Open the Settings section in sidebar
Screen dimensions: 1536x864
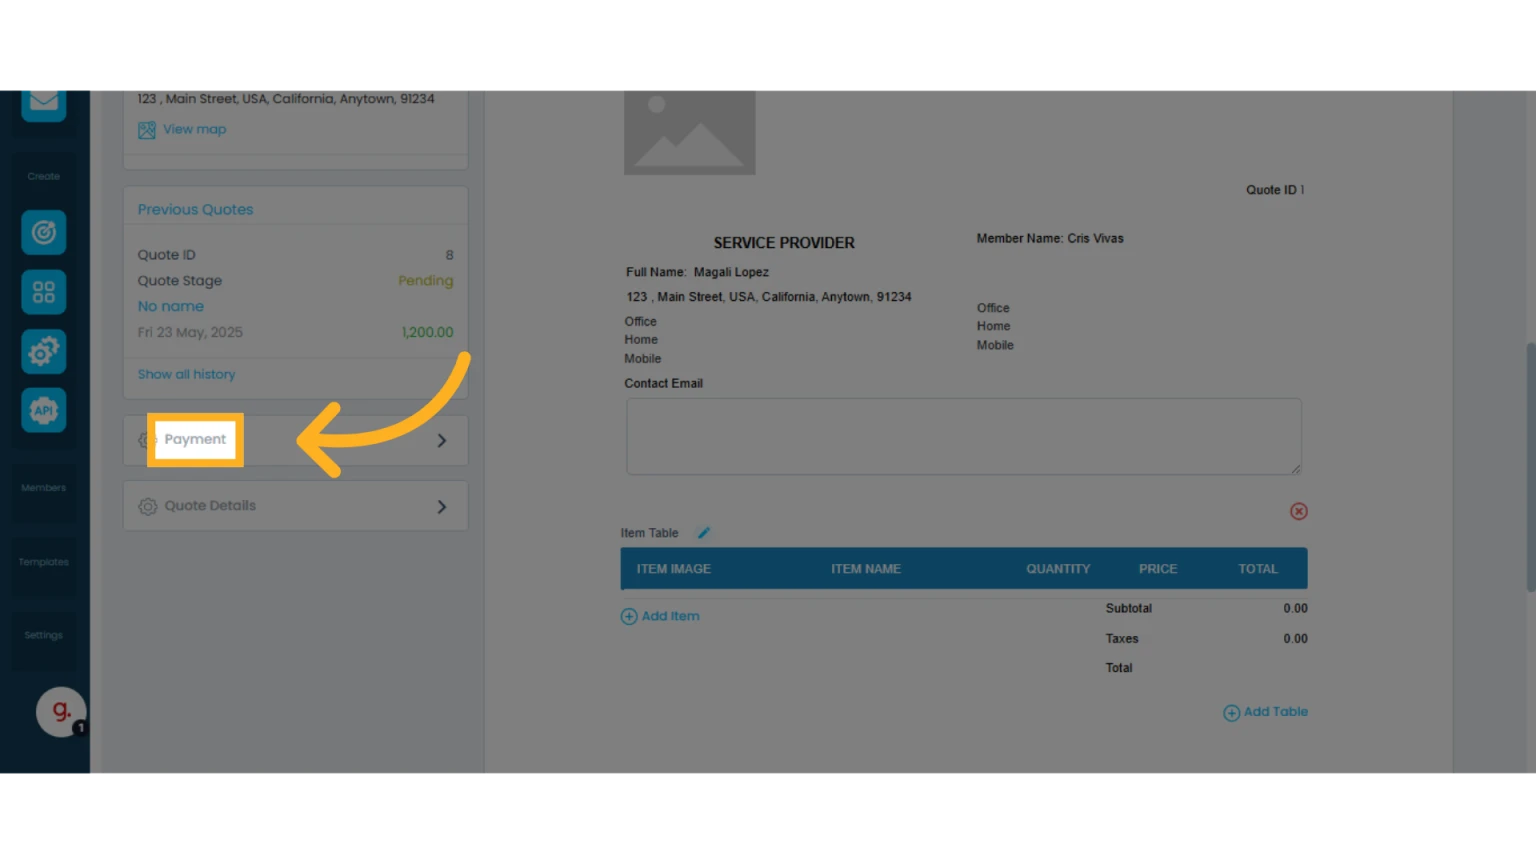coord(44,635)
